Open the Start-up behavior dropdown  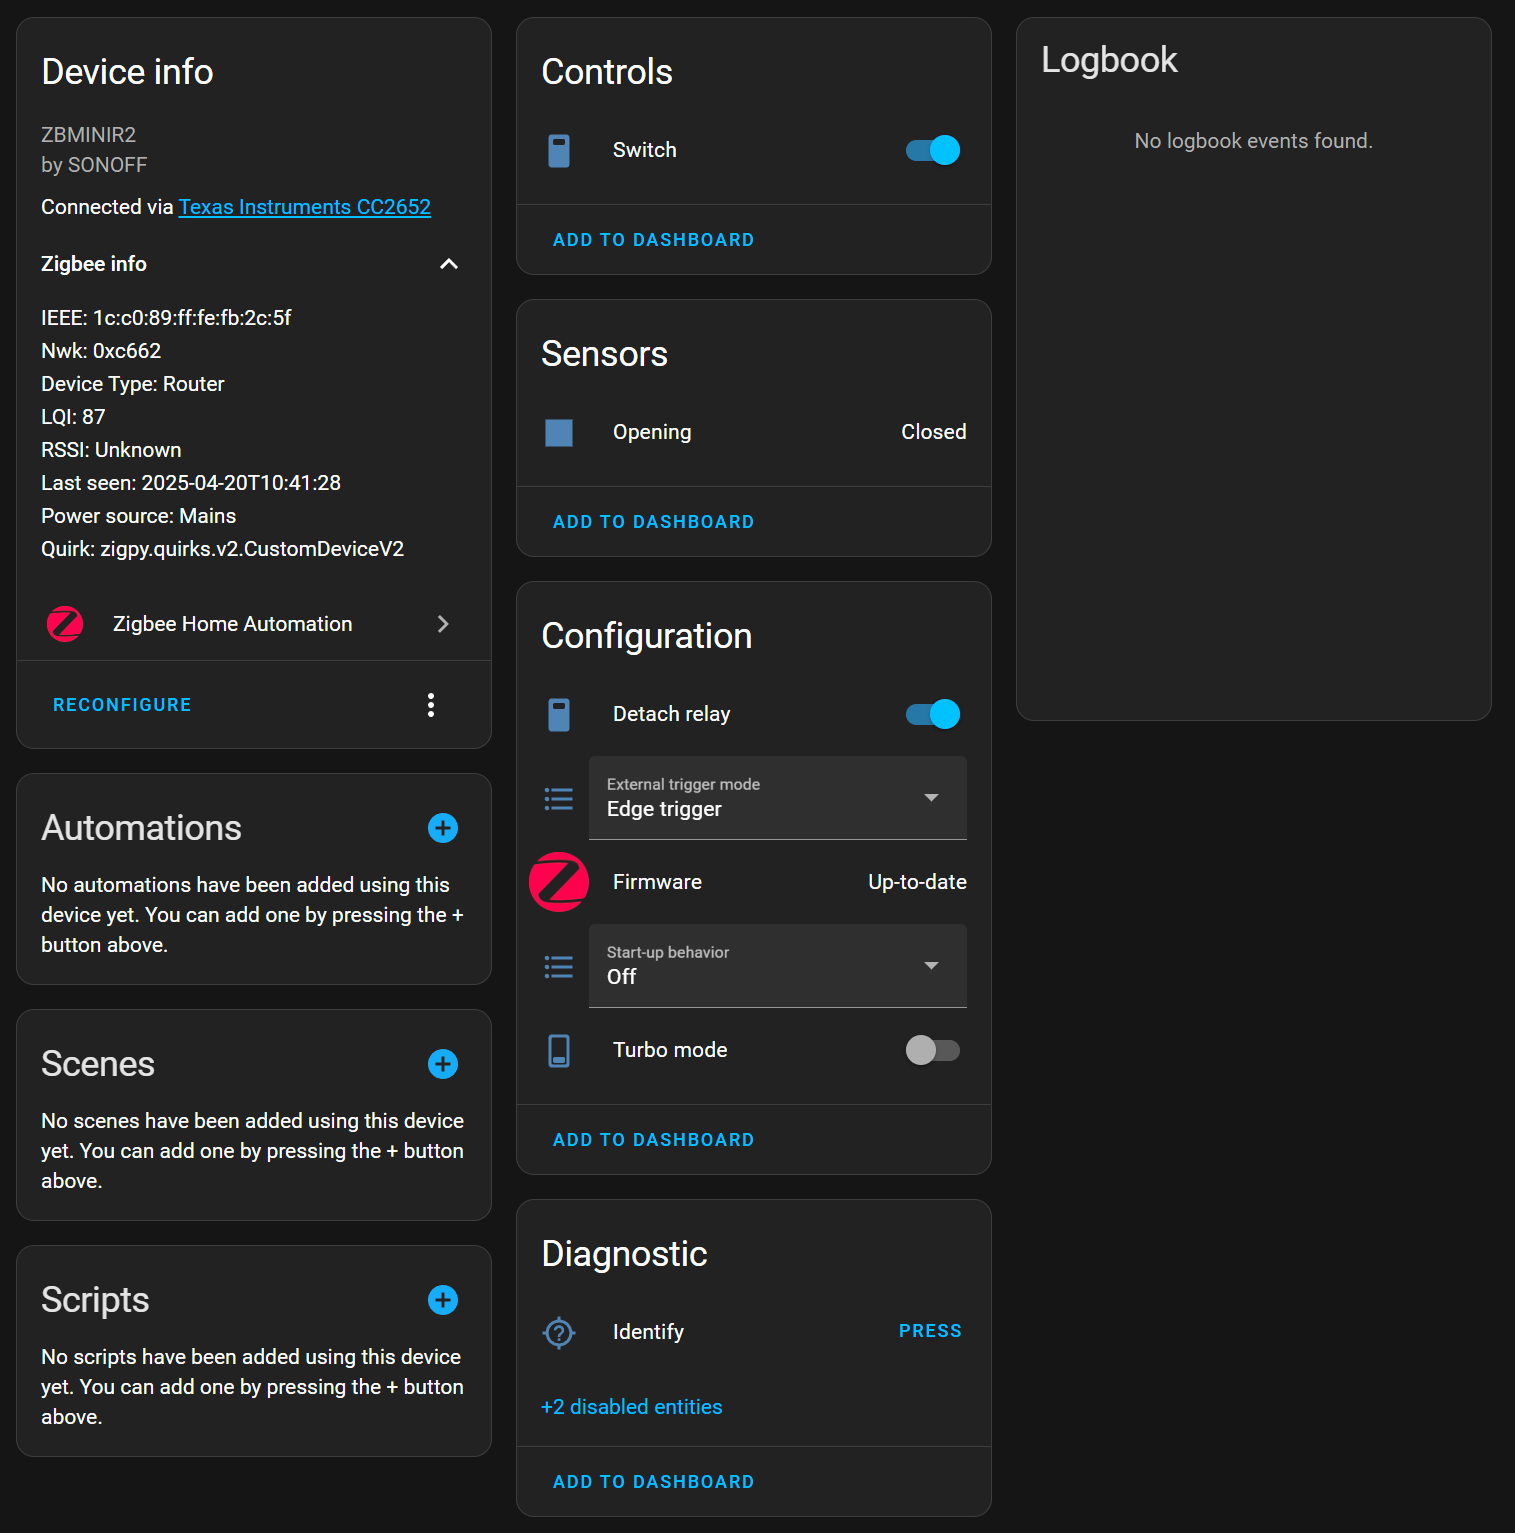pyautogui.click(x=931, y=965)
